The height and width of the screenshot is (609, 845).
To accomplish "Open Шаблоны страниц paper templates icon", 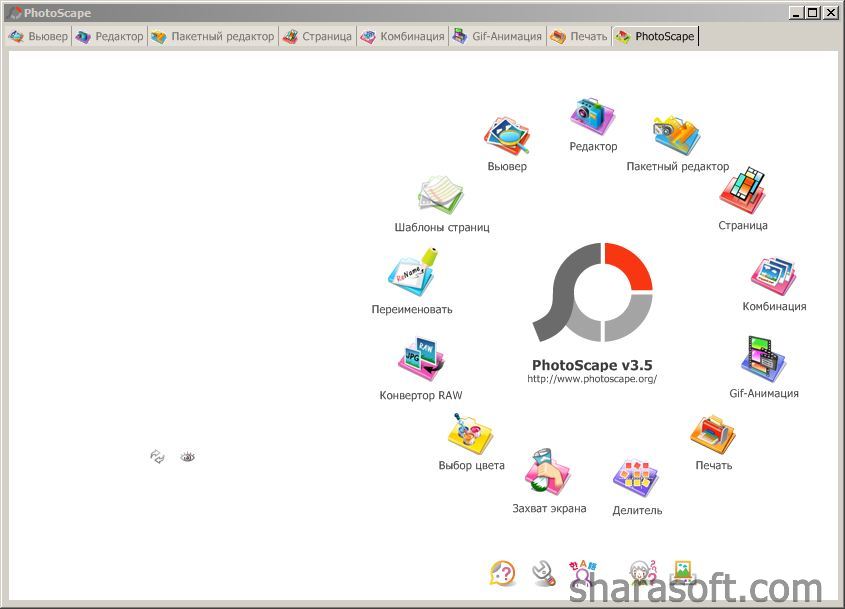I will pos(441,195).
